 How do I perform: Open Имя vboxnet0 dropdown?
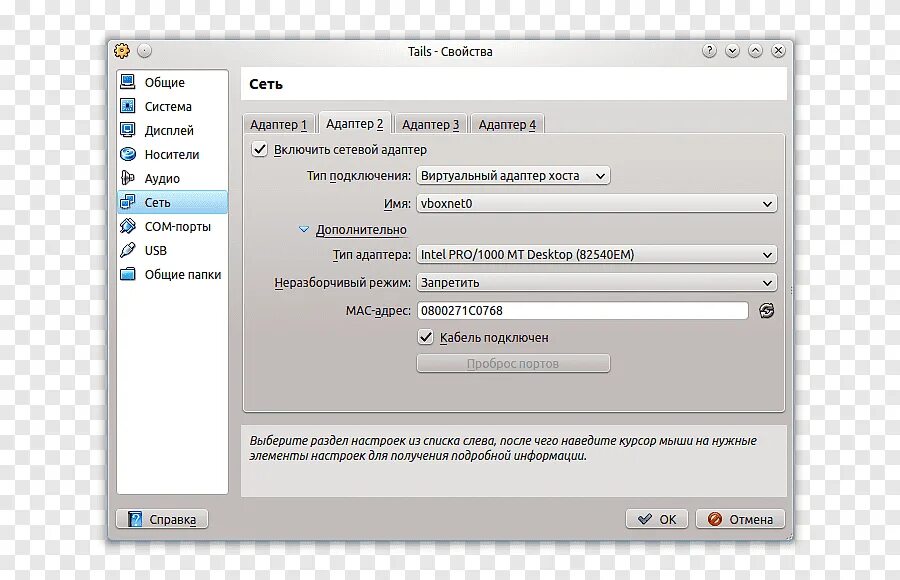597,203
